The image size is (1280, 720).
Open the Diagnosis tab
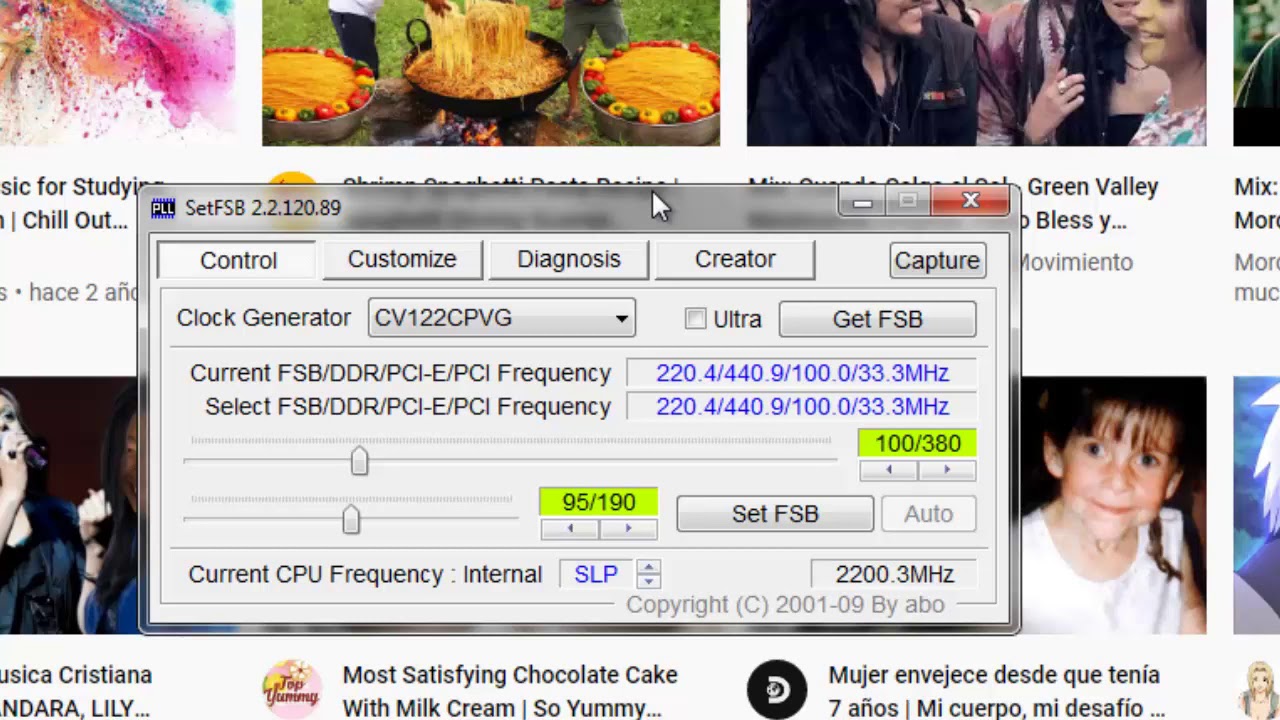[x=569, y=259]
